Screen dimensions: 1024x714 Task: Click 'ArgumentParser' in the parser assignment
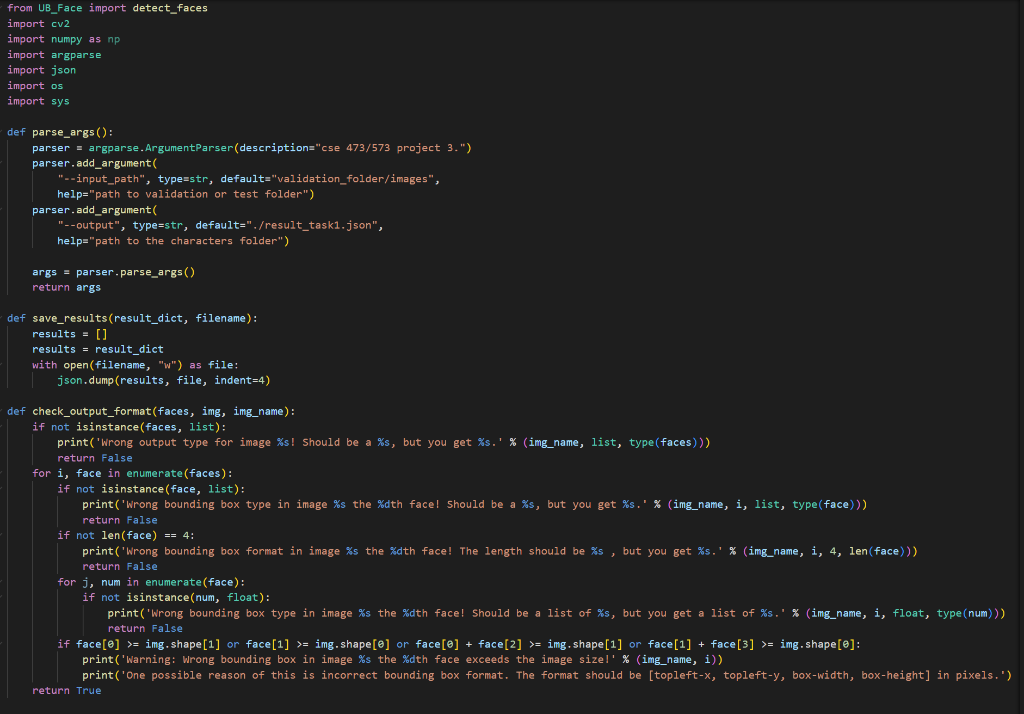pos(189,148)
